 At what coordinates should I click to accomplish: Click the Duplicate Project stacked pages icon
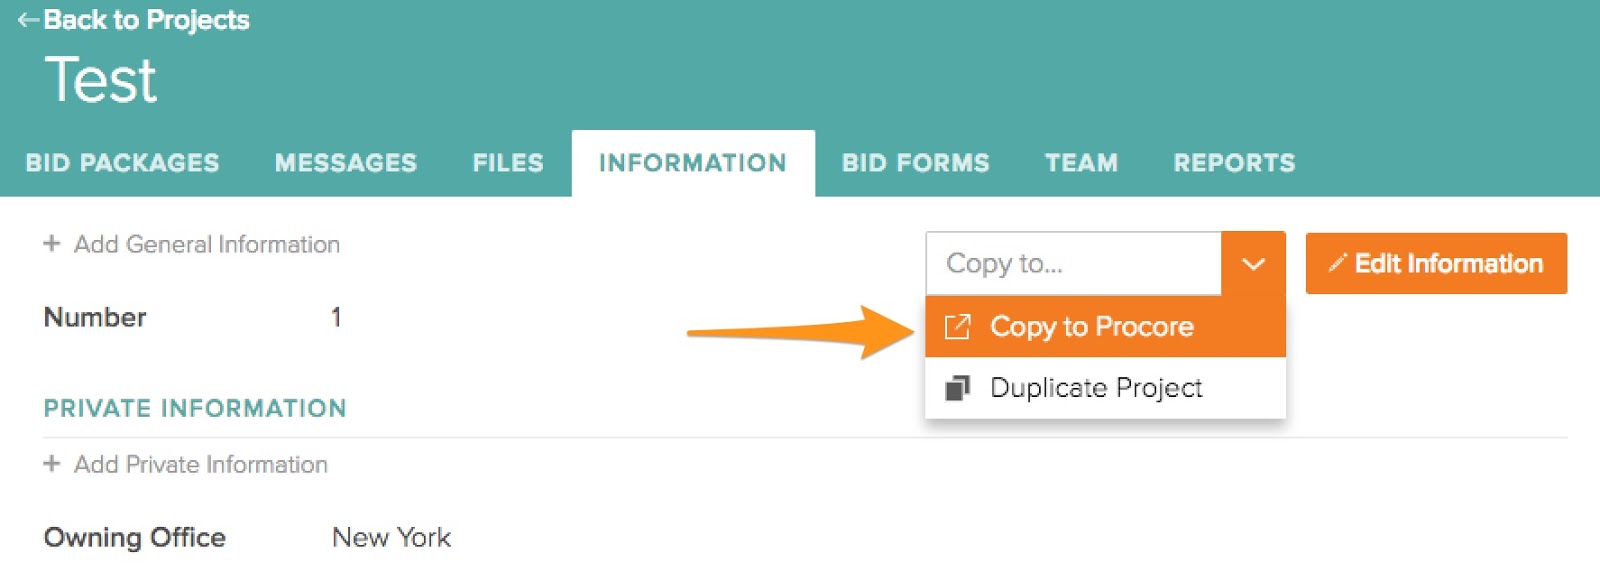957,388
